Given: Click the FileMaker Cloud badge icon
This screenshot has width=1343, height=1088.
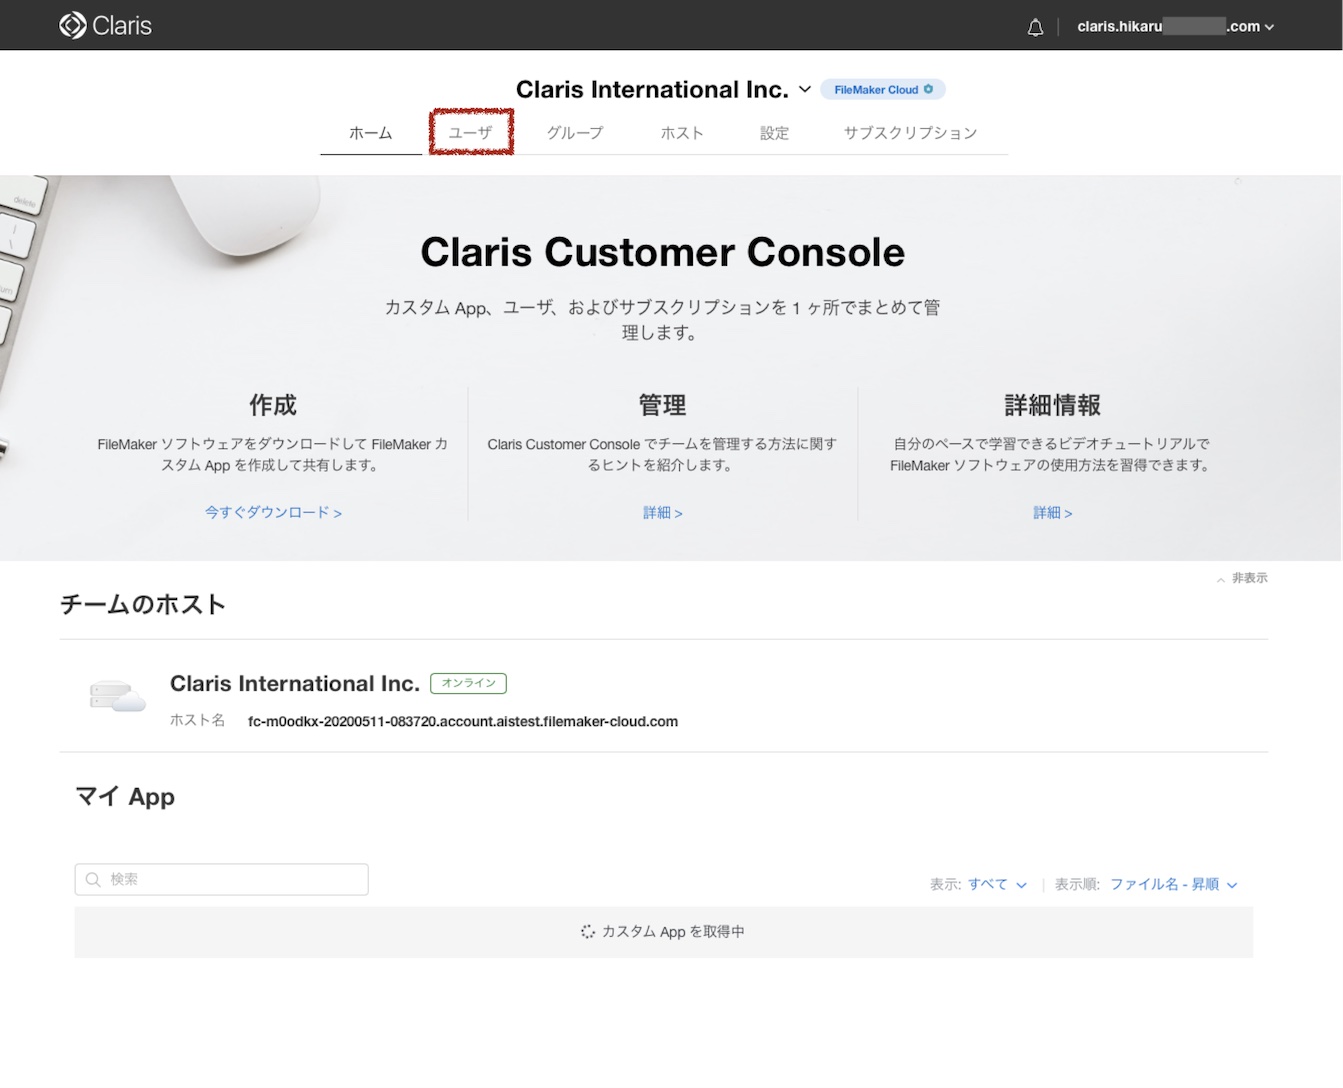Looking at the screenshot, I should 928,89.
